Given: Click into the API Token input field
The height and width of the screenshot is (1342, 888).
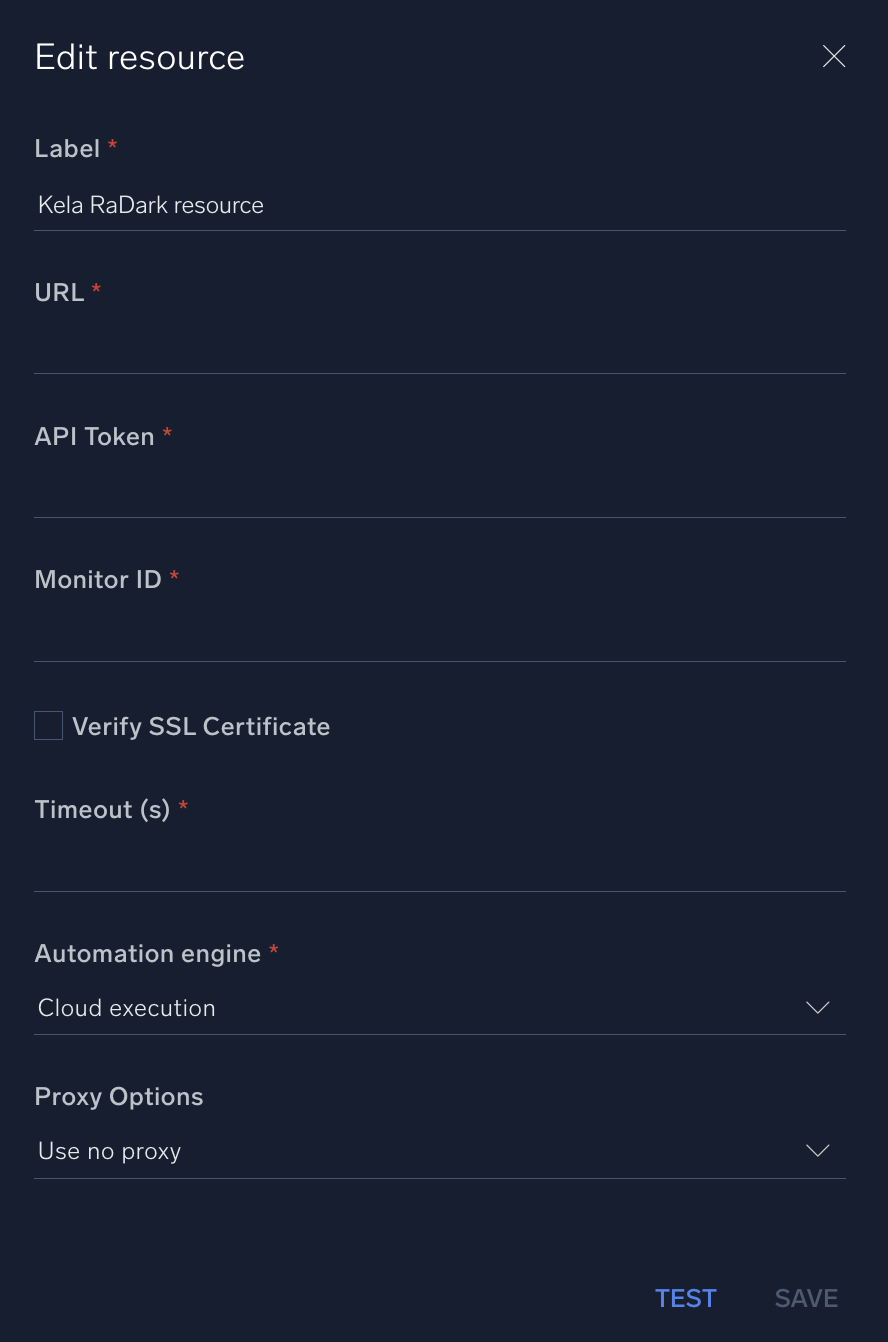Looking at the screenshot, I should click(x=440, y=494).
